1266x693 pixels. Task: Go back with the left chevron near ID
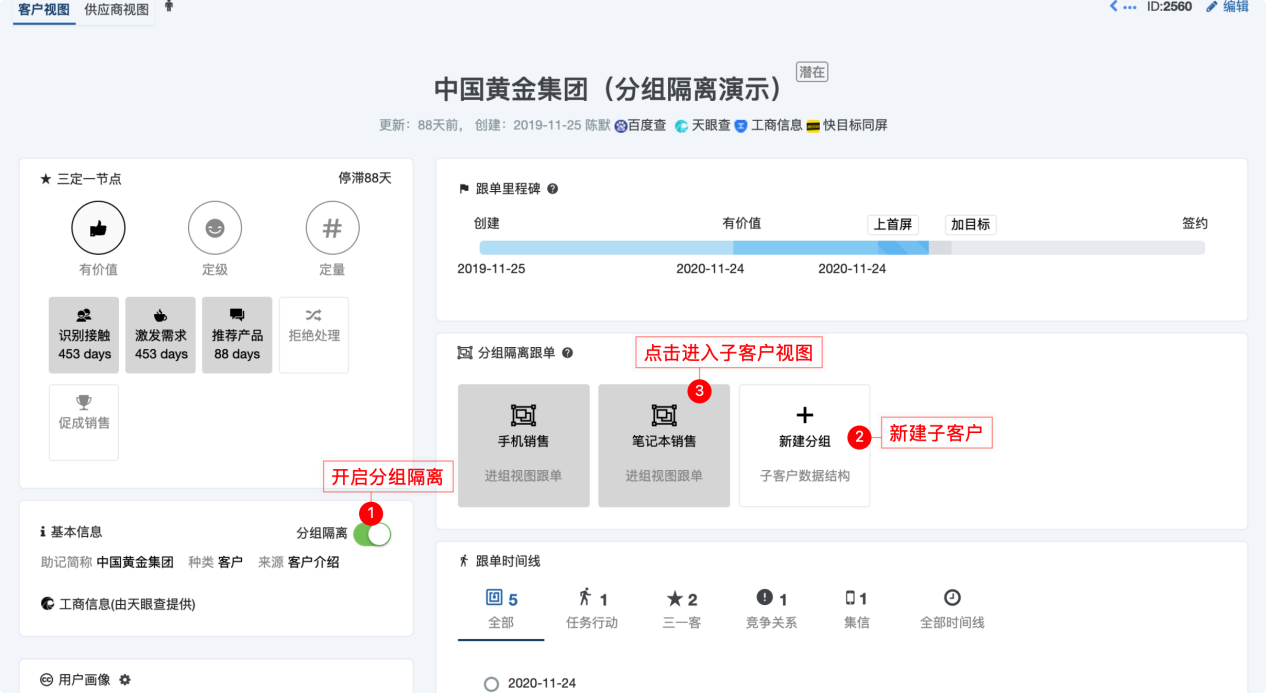pyautogui.click(x=1114, y=7)
